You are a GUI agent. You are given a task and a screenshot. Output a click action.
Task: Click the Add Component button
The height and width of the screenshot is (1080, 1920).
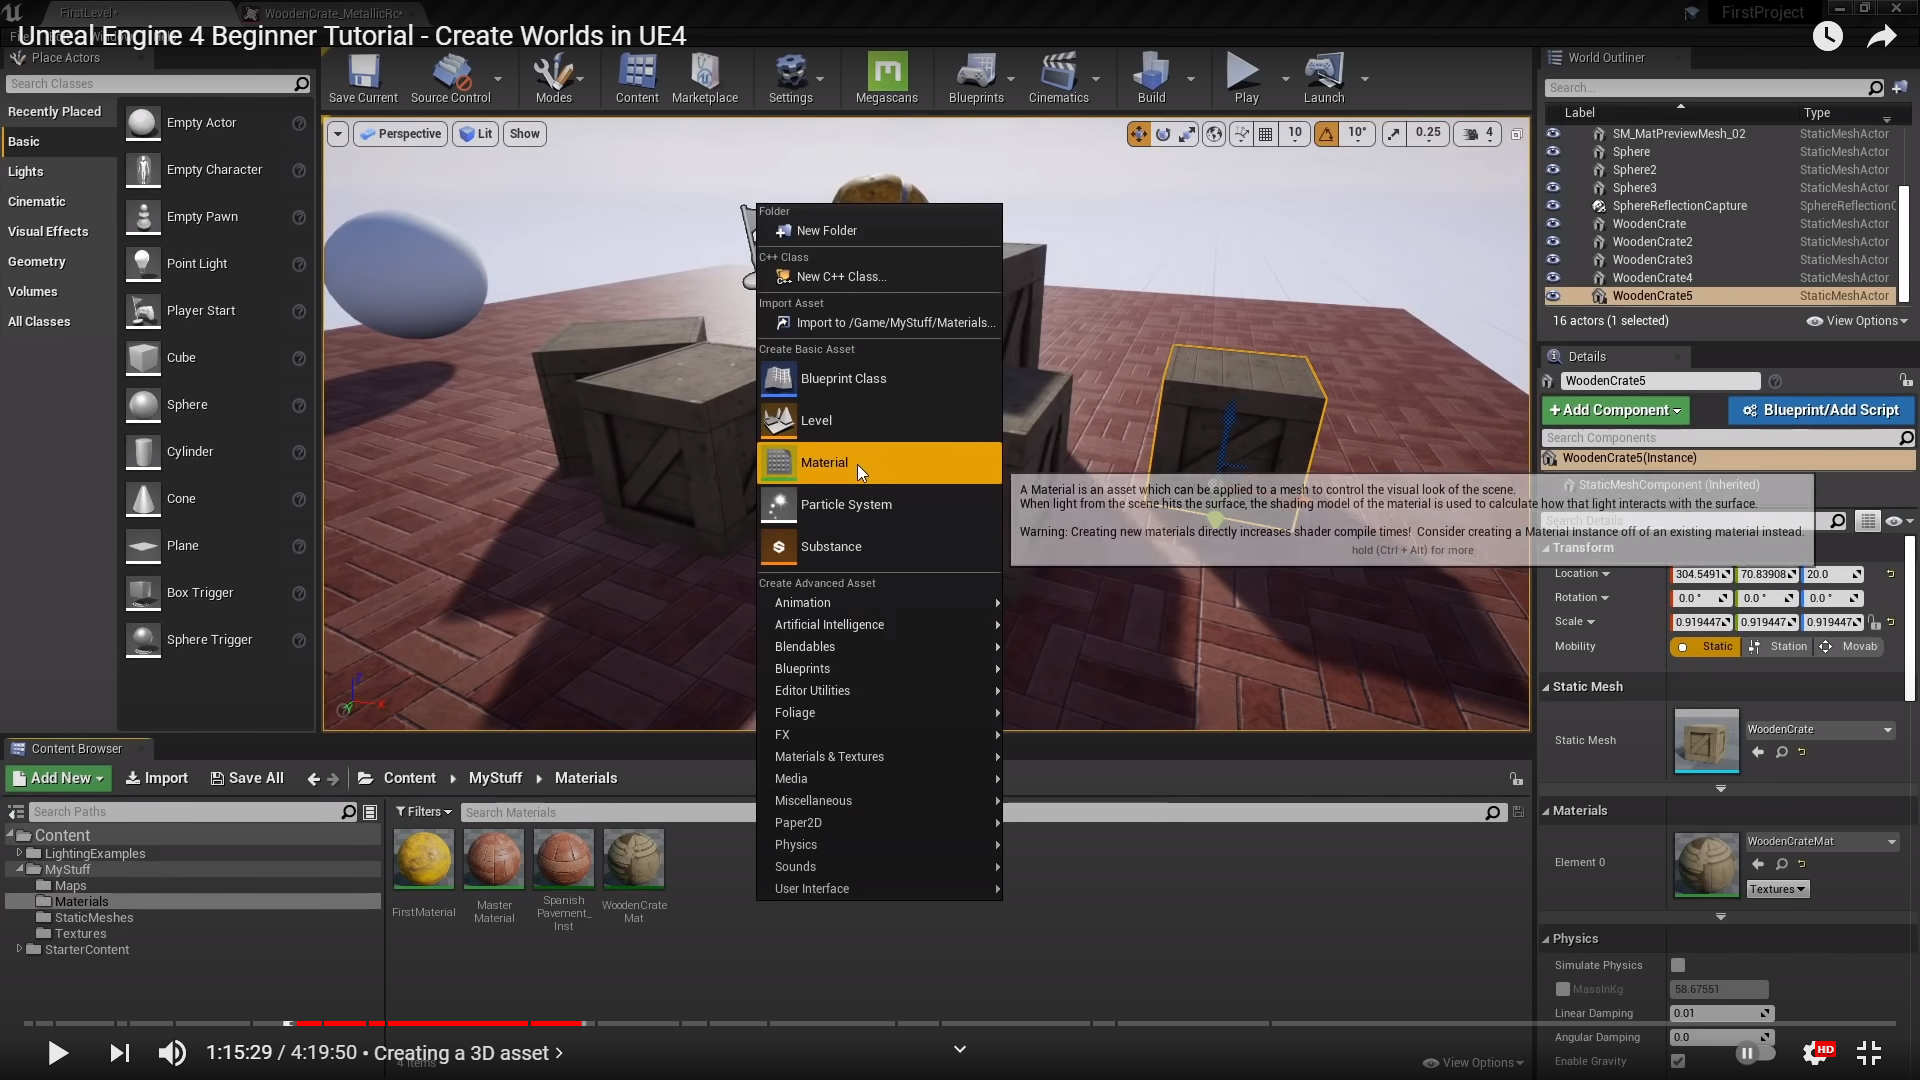(x=1615, y=410)
